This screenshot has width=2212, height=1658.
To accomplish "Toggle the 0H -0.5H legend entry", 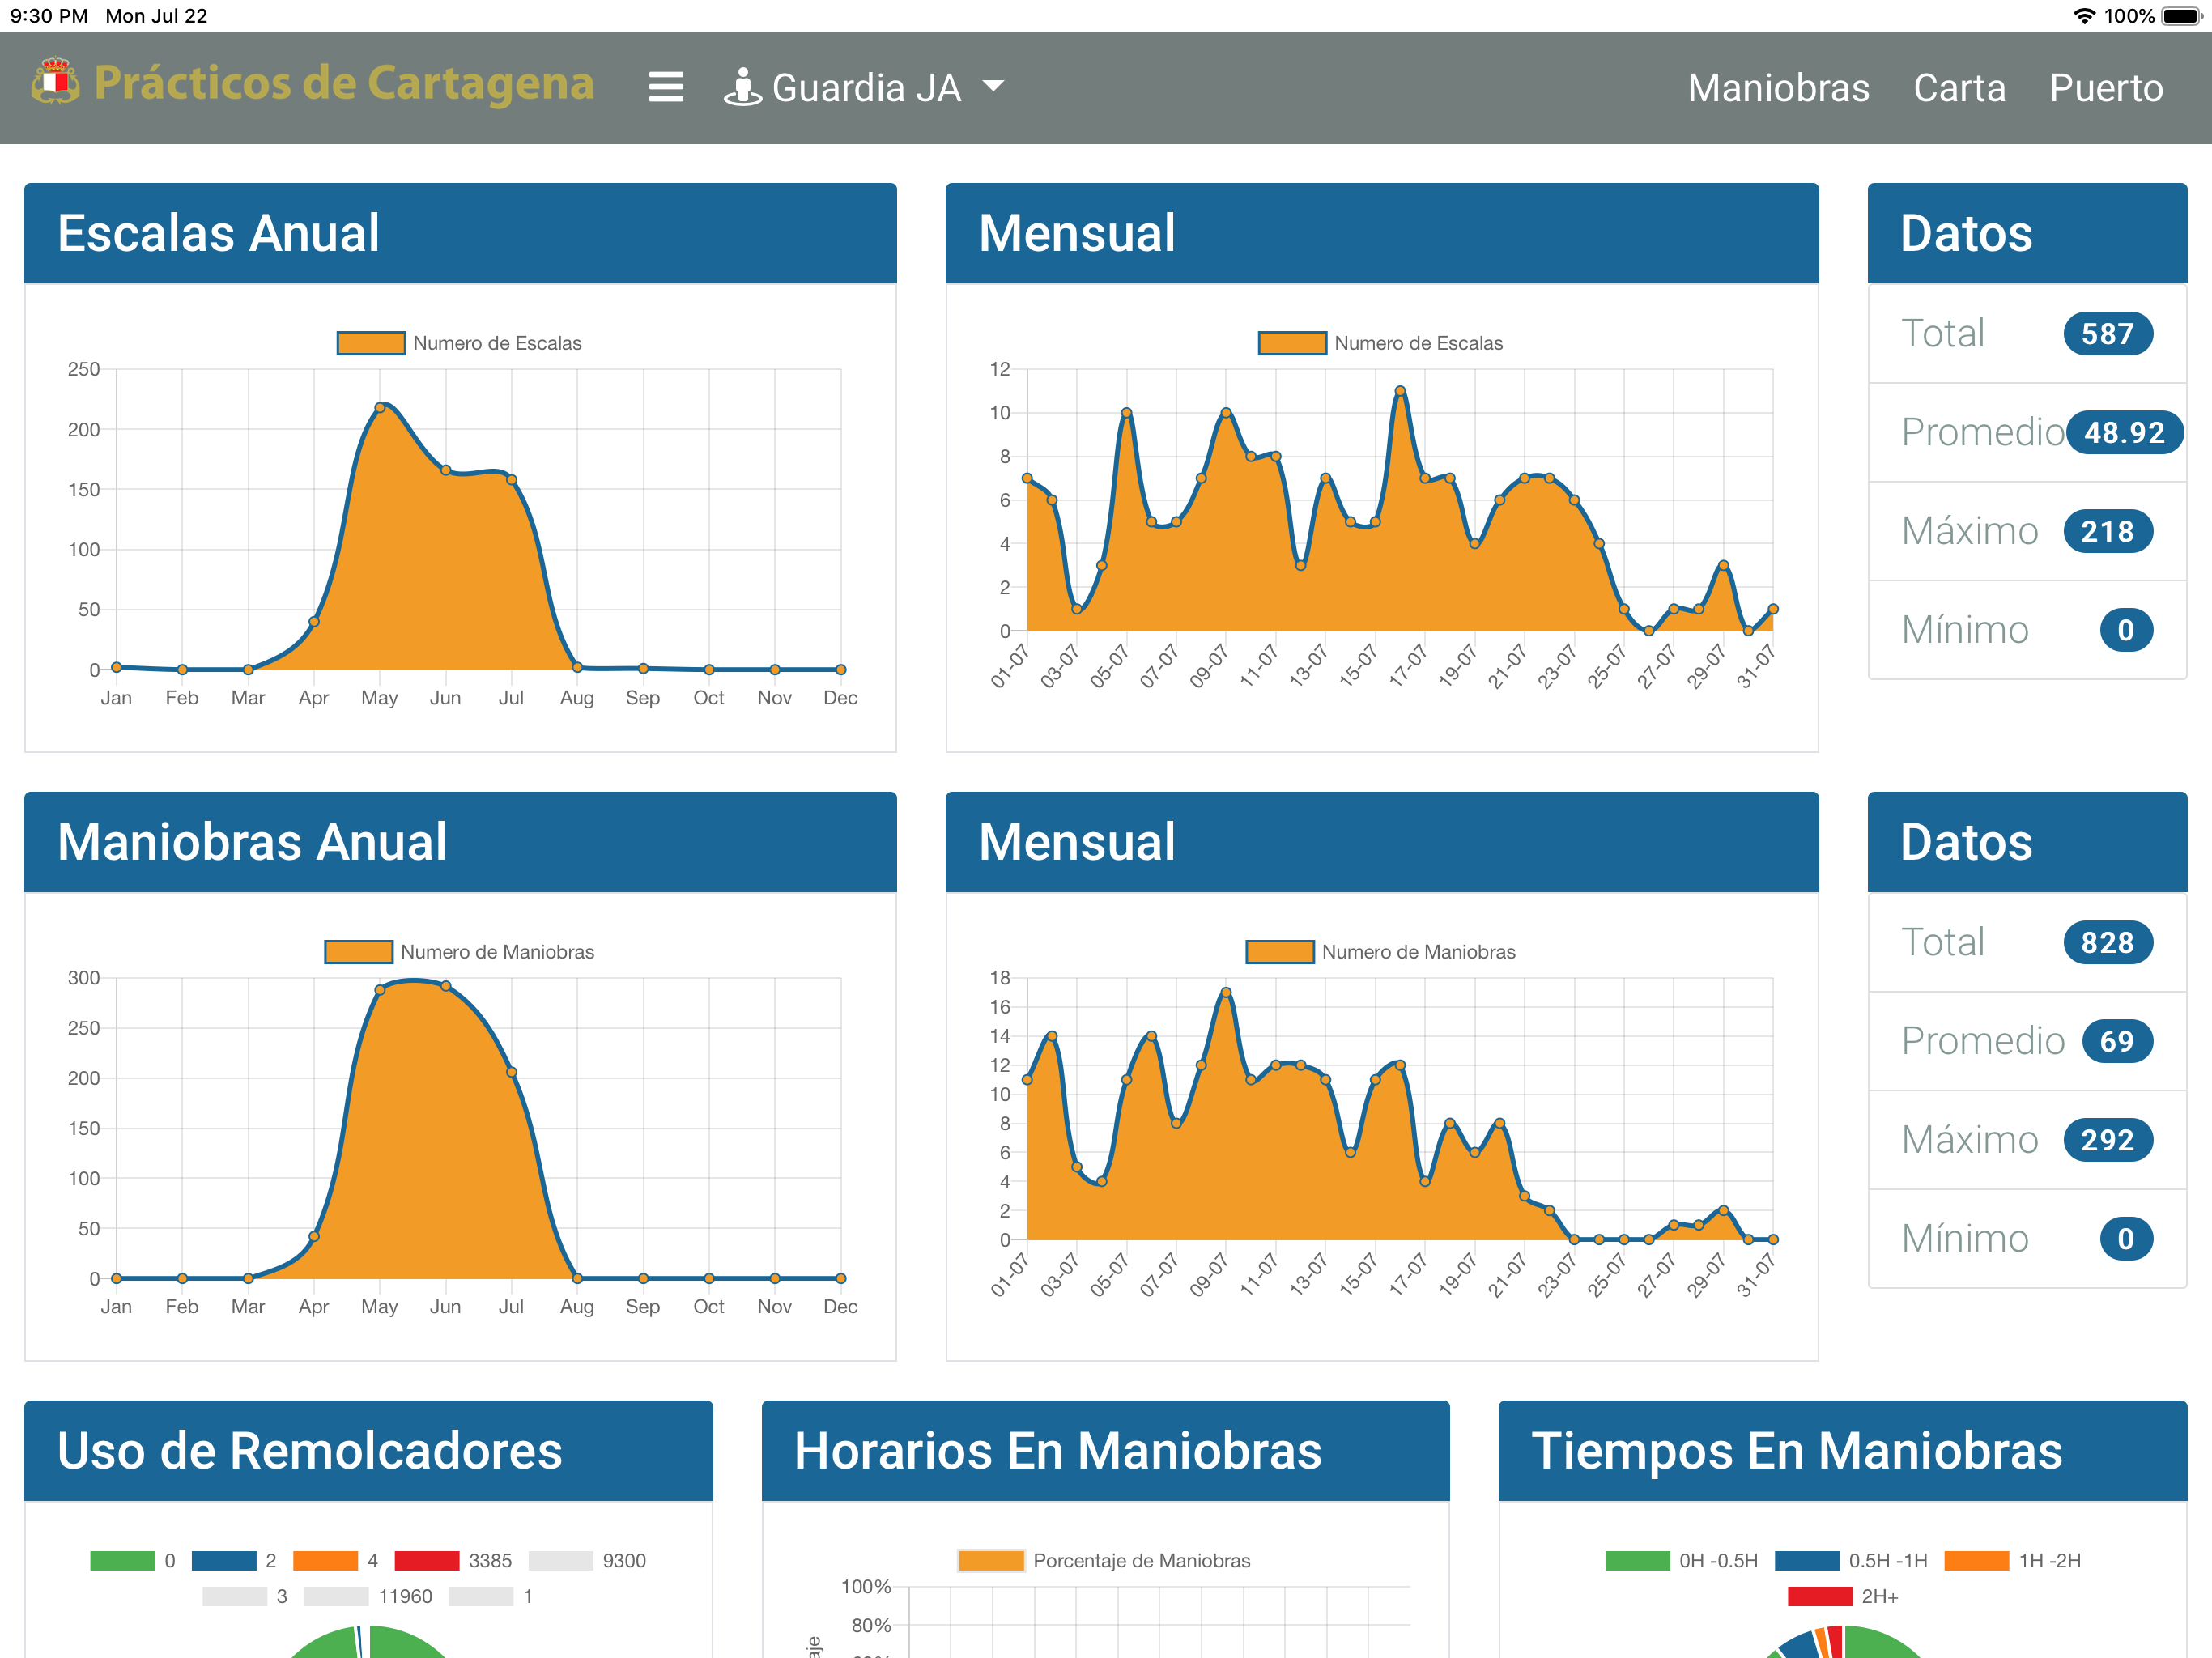I will 1681,1561.
